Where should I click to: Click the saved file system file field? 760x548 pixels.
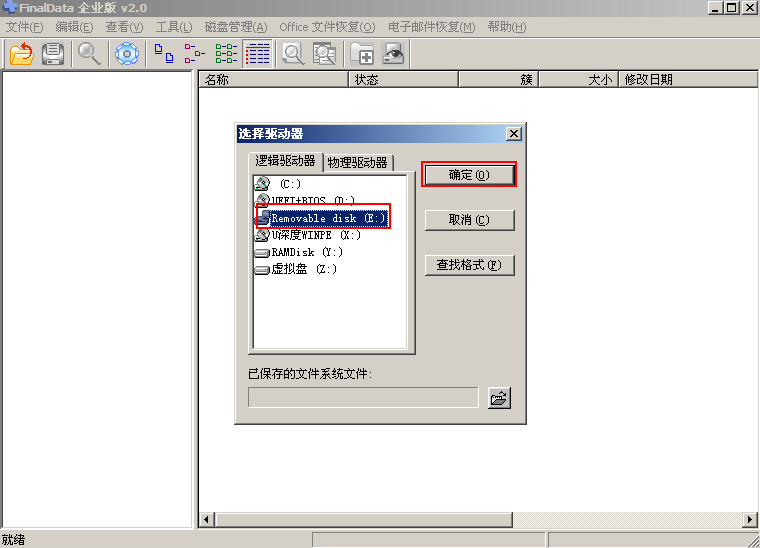point(363,397)
